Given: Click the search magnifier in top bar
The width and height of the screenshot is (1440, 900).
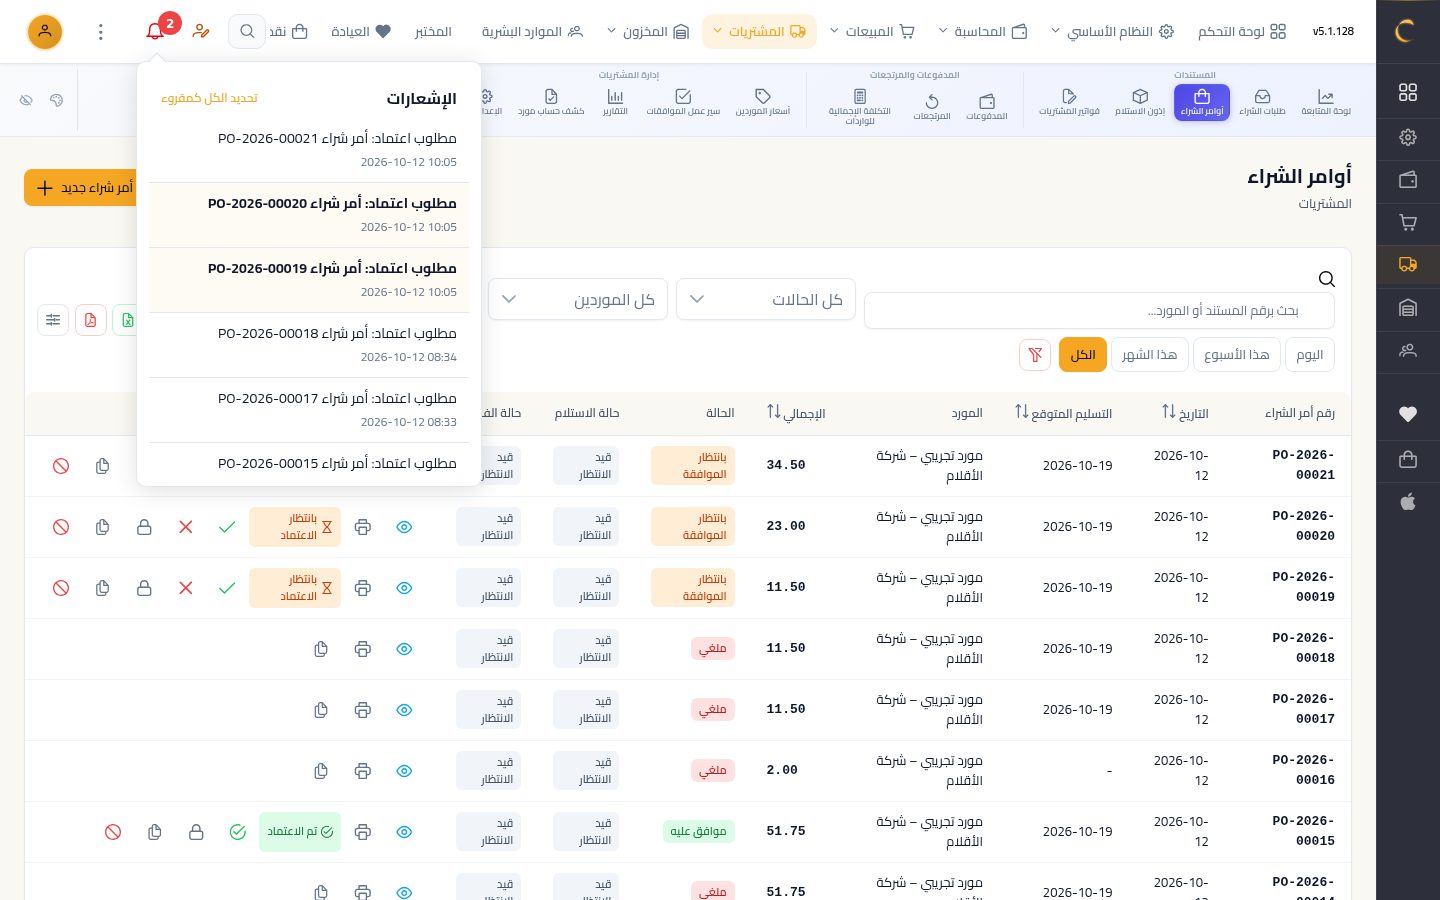Looking at the screenshot, I should [247, 32].
